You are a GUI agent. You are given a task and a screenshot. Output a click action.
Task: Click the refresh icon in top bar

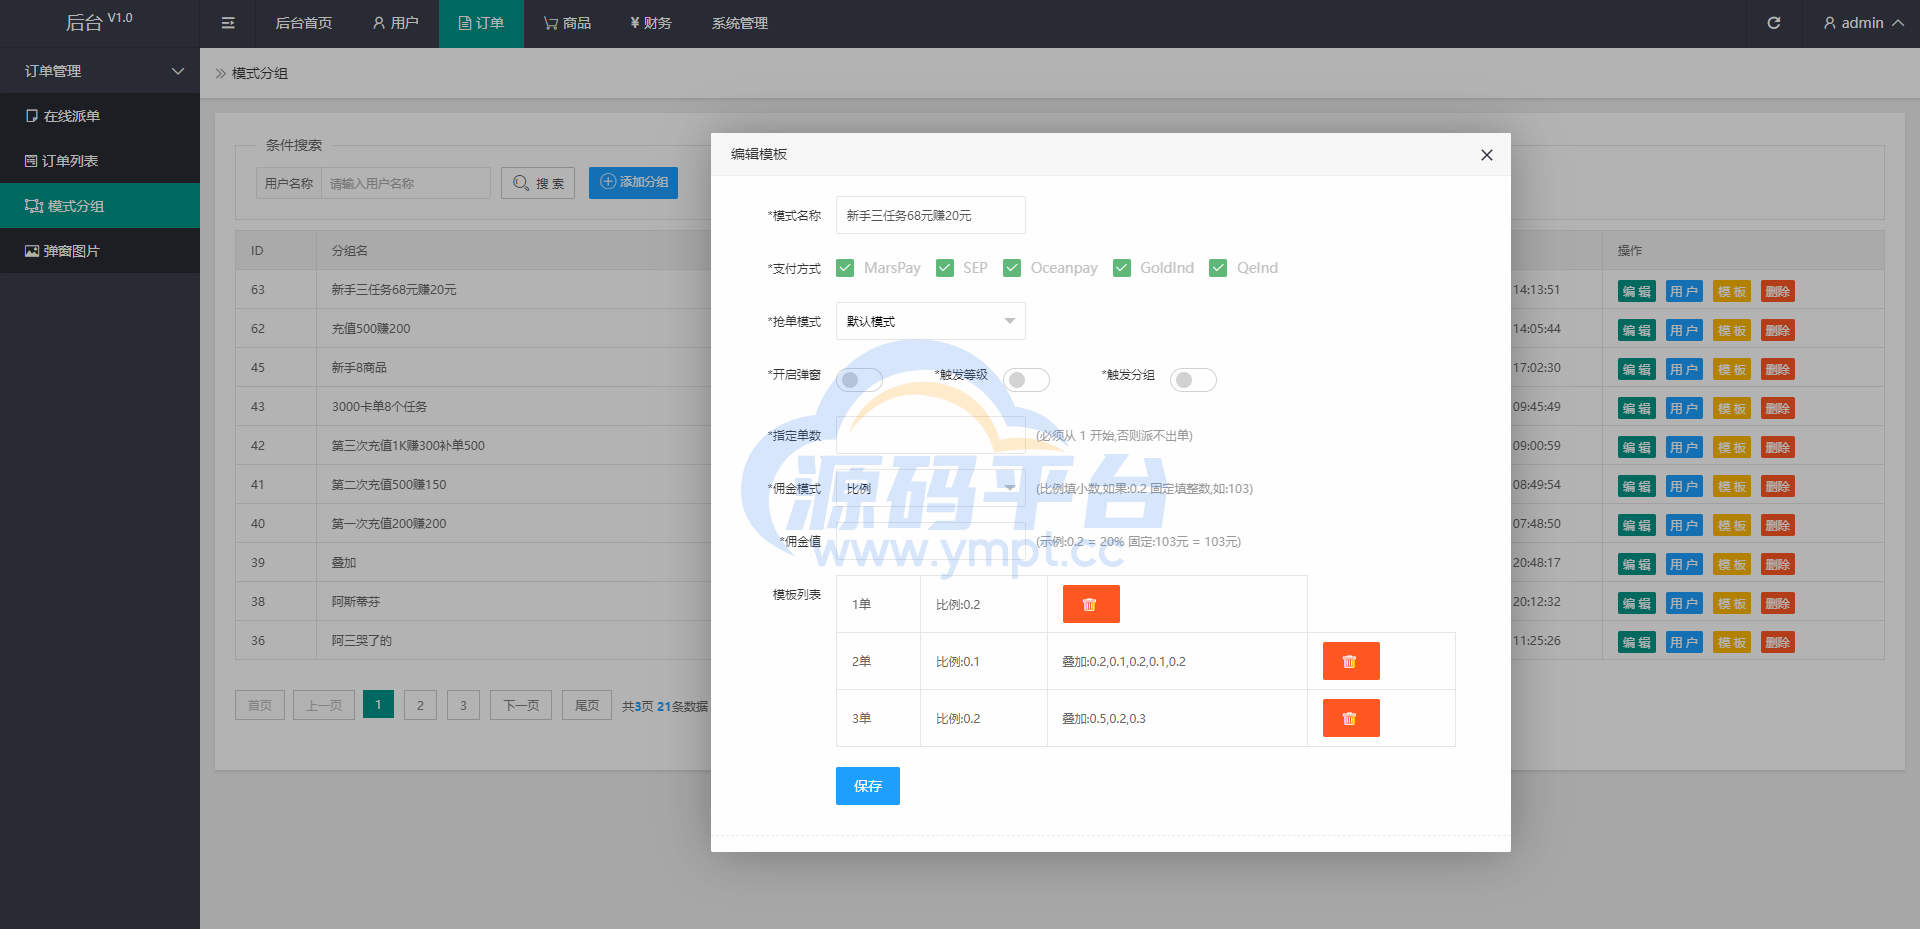tap(1774, 23)
